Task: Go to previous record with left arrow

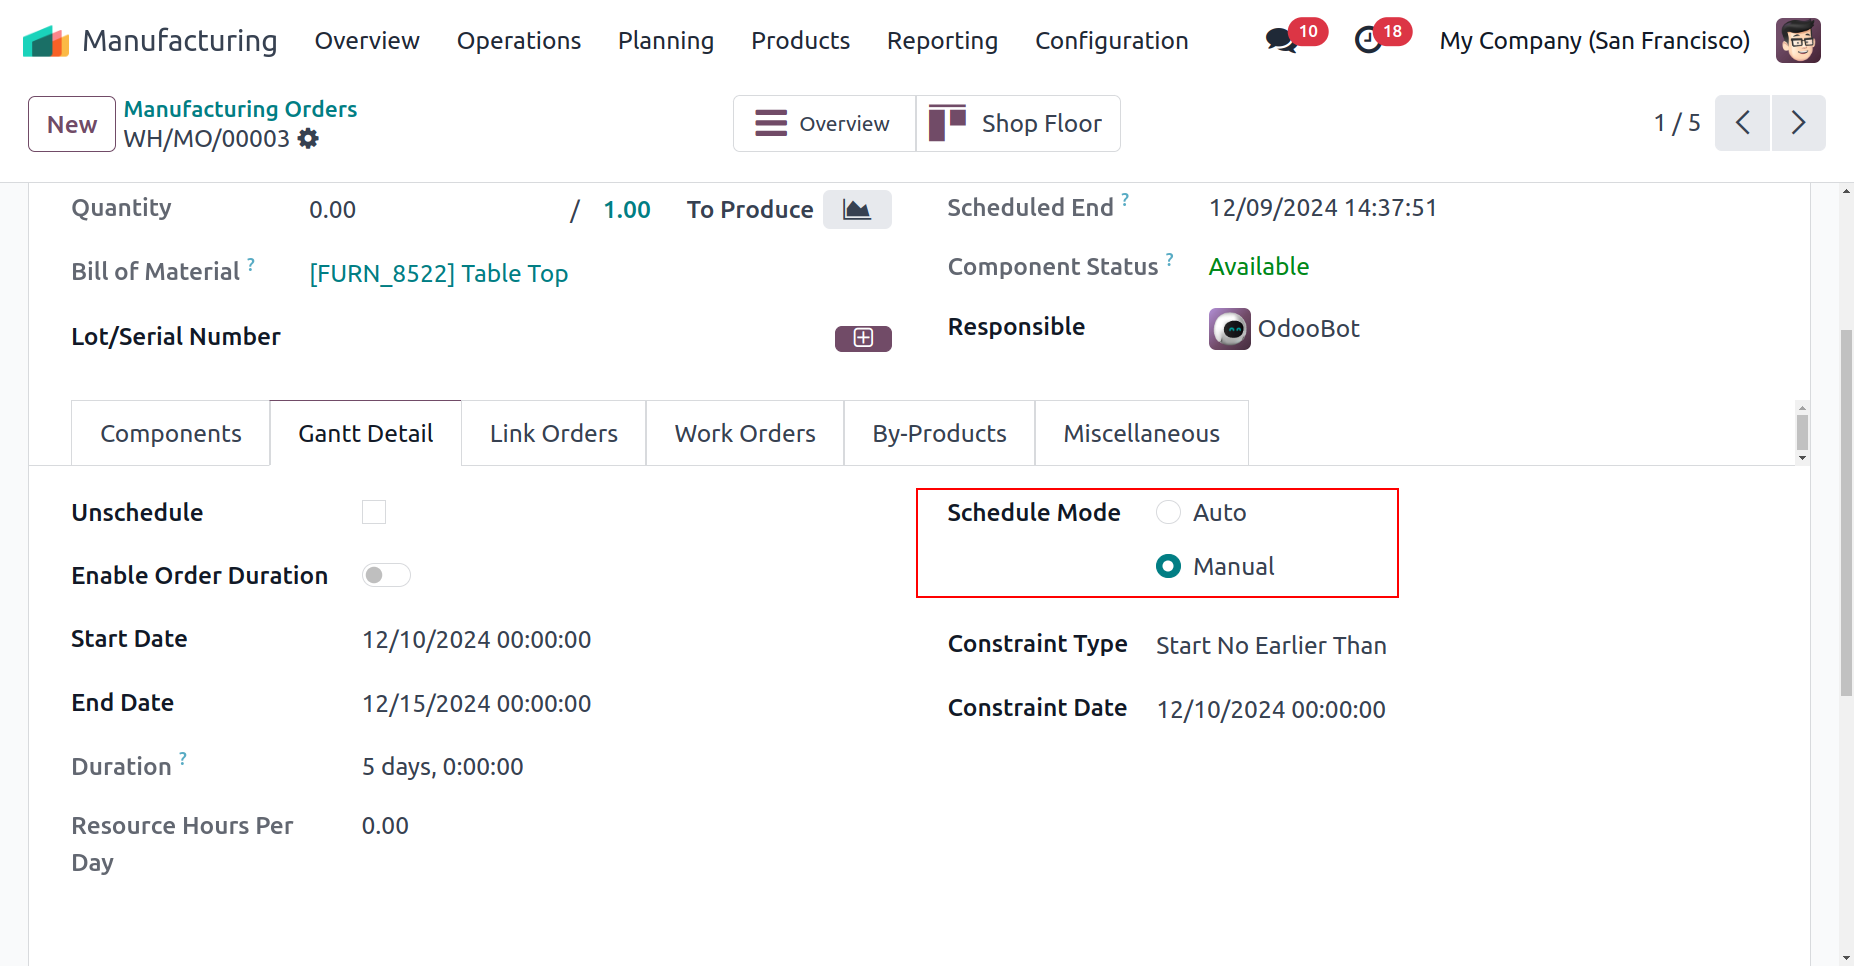Action: tap(1742, 123)
